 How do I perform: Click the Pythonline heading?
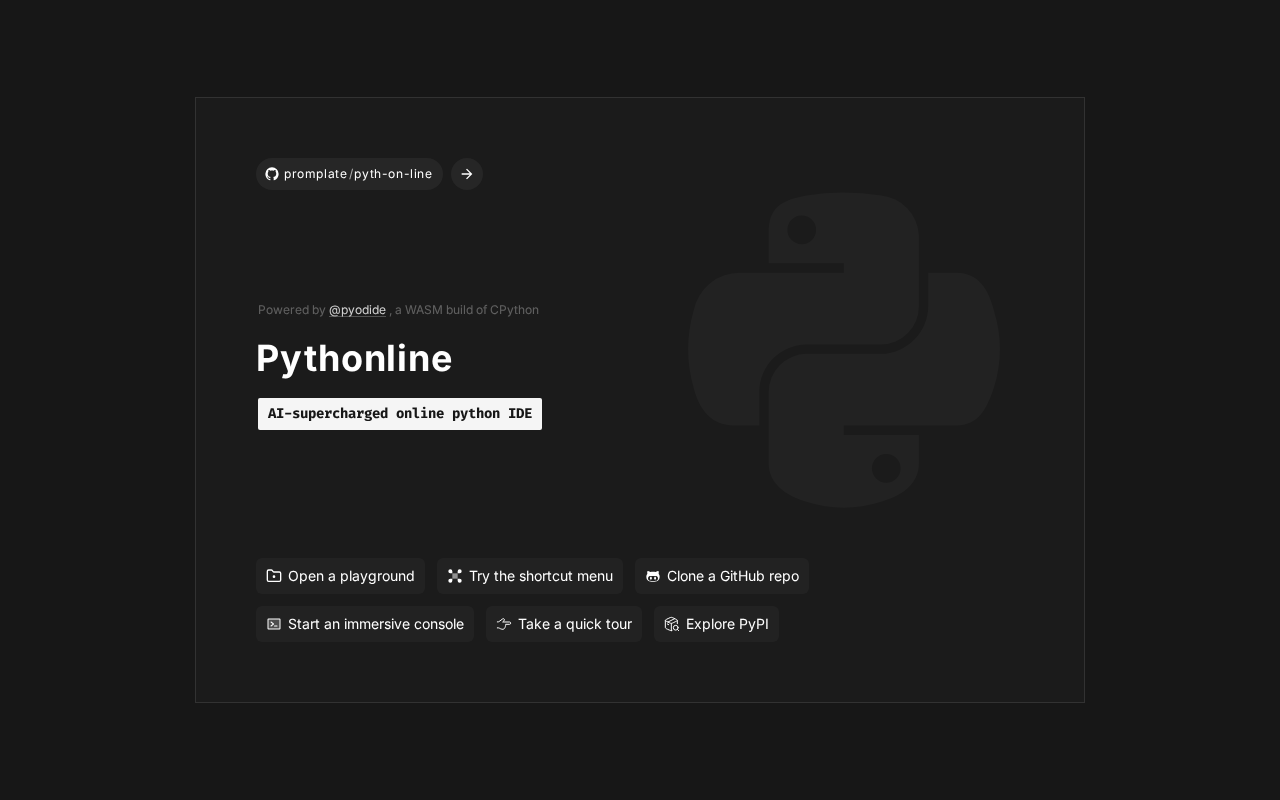[354, 358]
